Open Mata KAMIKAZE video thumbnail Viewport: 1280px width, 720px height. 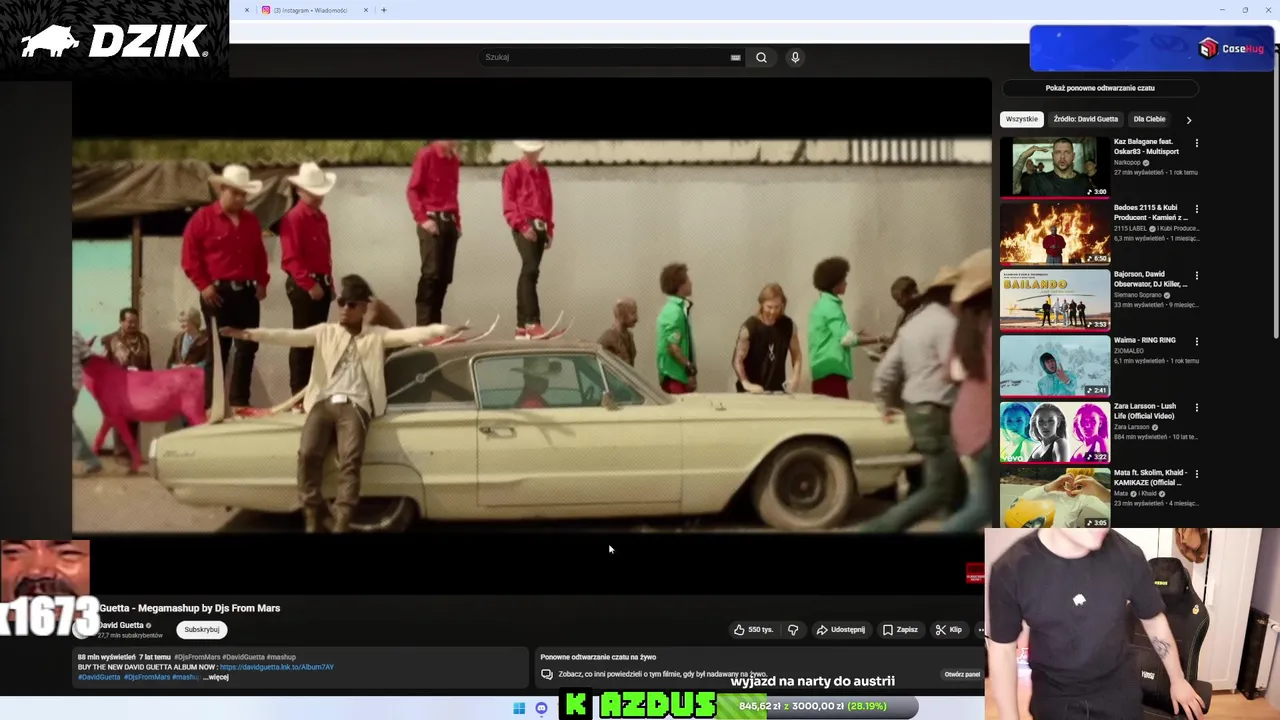click(1055, 498)
